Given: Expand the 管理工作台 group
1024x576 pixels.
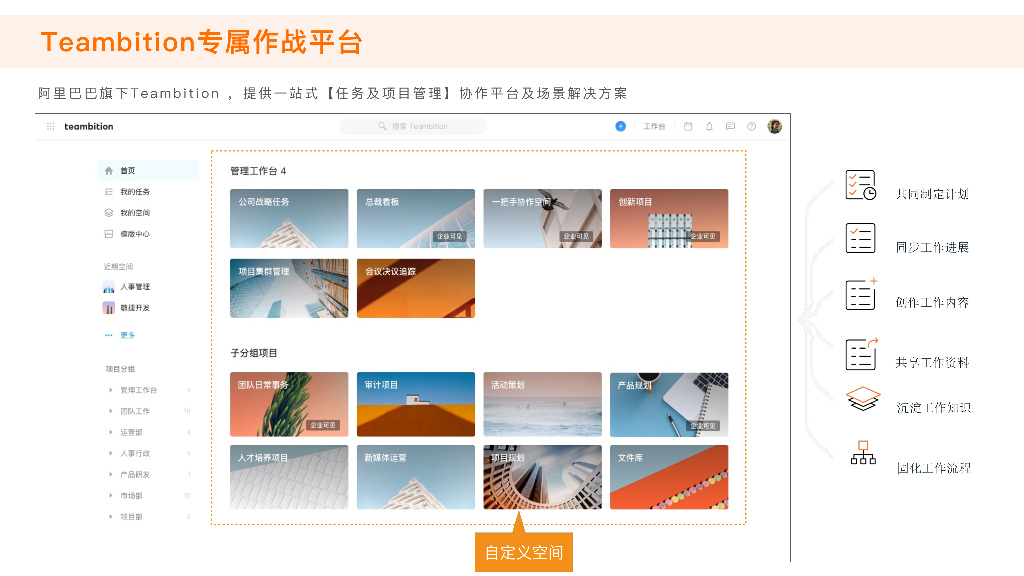Looking at the screenshot, I should coord(110,390).
